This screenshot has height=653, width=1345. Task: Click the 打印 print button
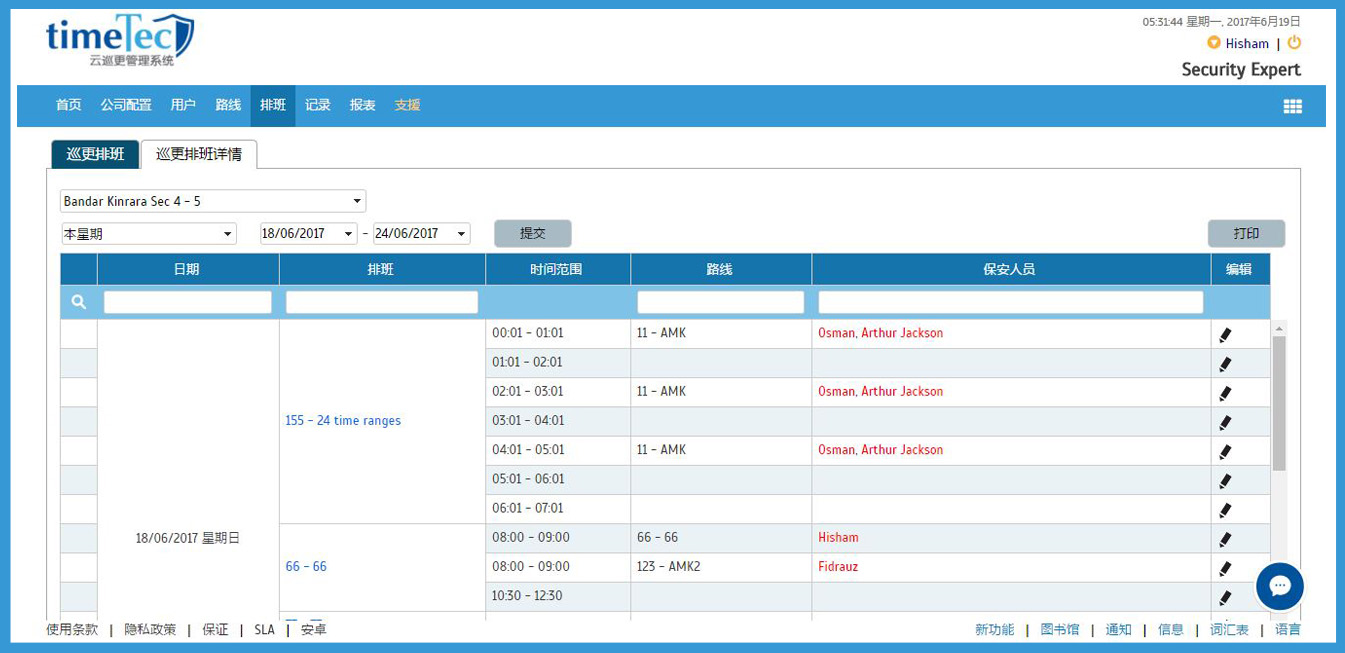[1248, 233]
